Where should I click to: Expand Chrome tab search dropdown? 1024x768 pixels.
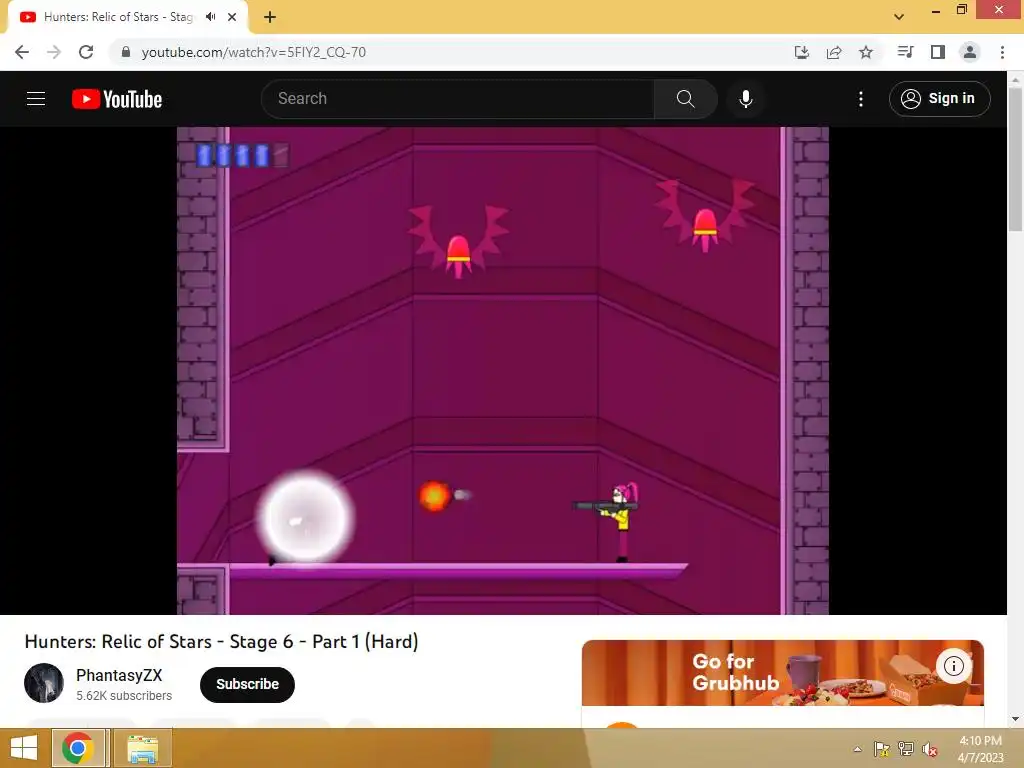(x=899, y=17)
